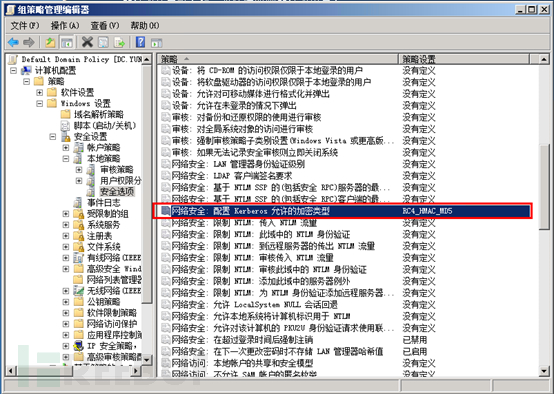Select 脚本(启动/关机) in tree
Screen dimensions: 554x394
[x=105, y=125]
